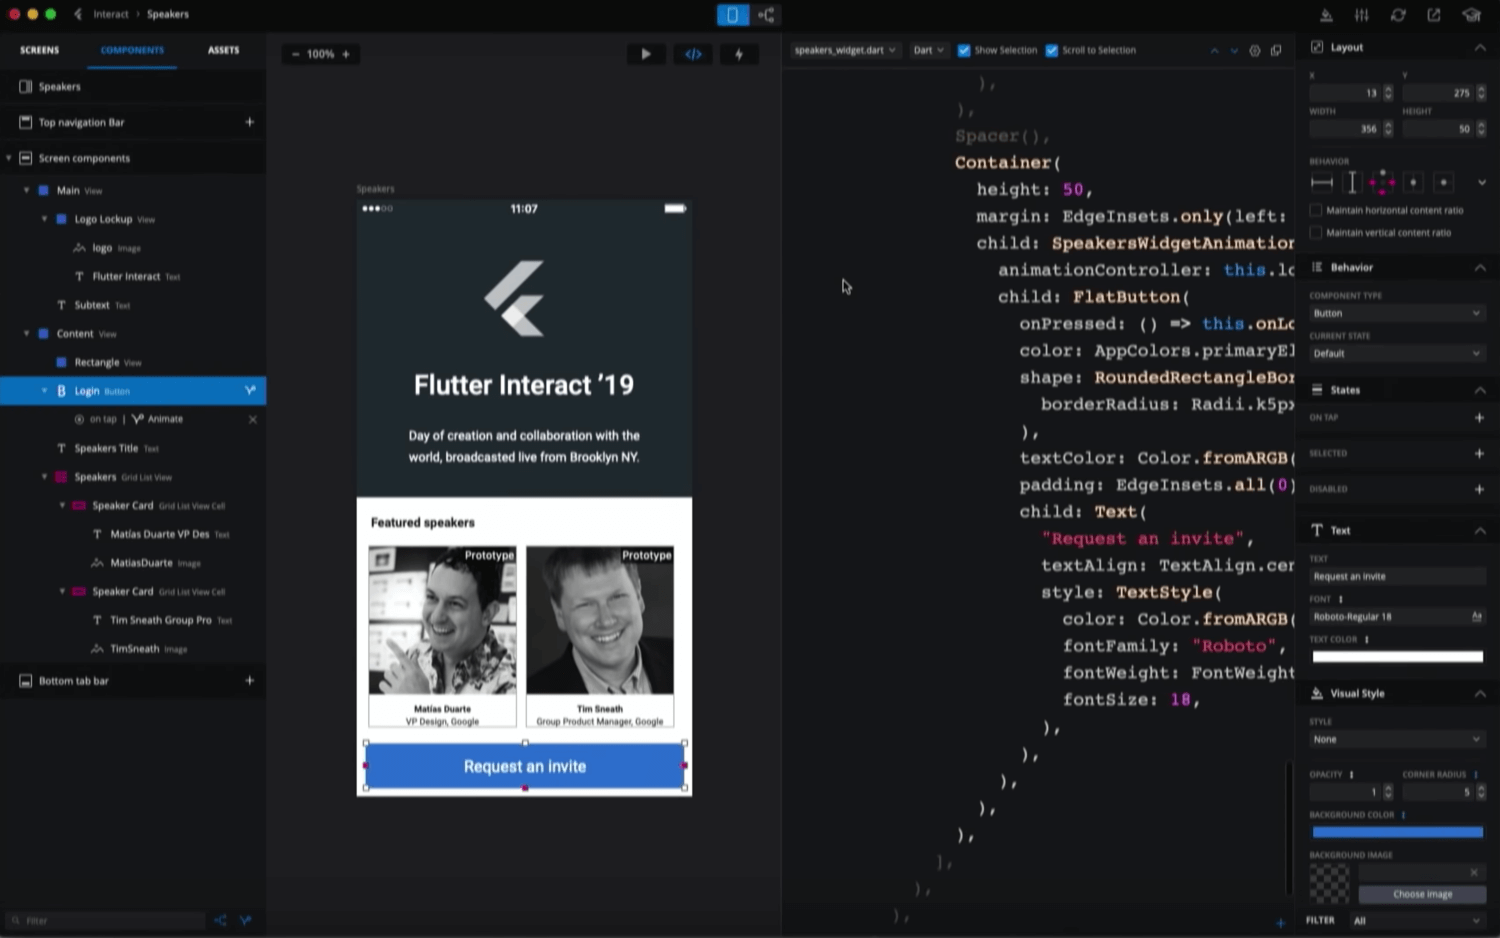Toggle the code view icon

point(693,54)
